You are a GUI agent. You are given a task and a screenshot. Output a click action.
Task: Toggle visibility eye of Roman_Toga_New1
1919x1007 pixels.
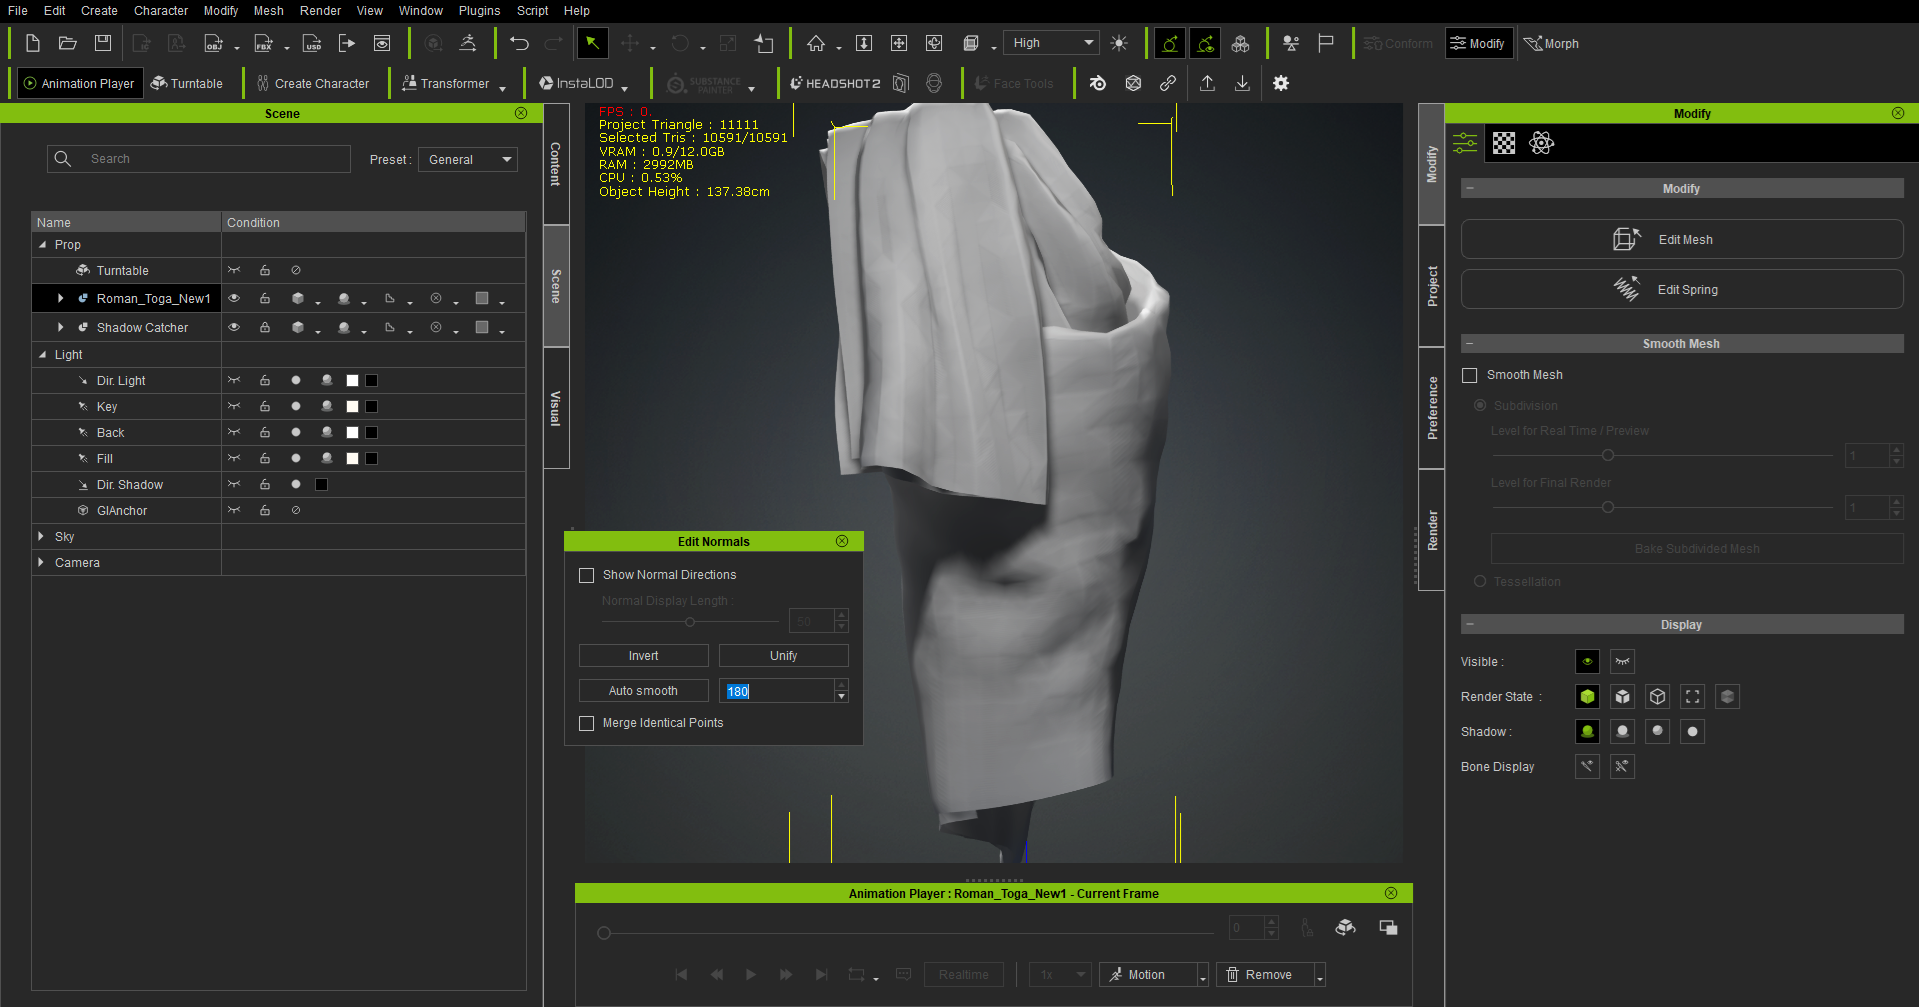[234, 298]
